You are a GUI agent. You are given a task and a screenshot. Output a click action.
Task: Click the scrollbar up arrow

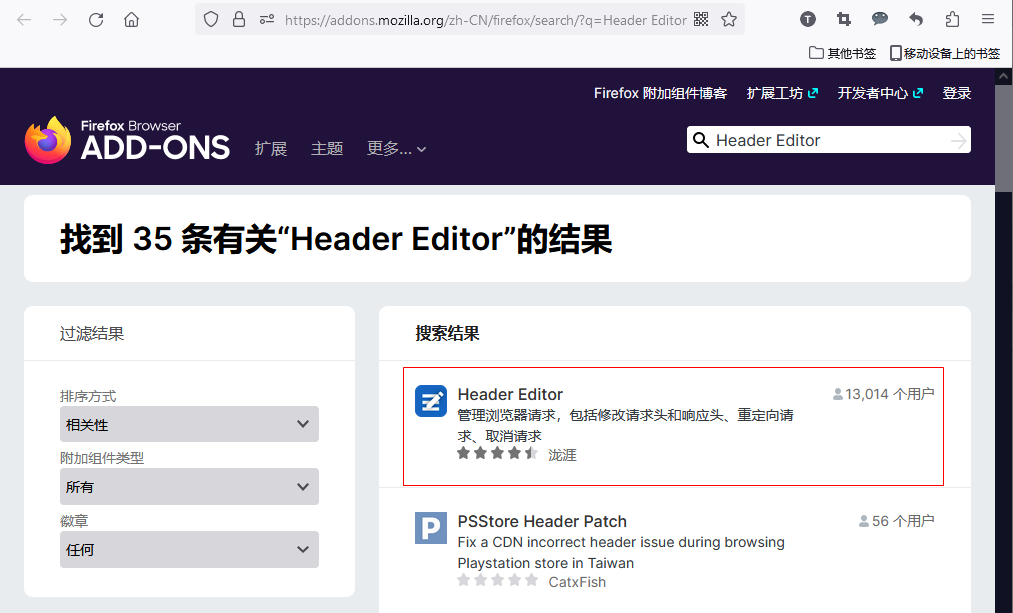(1003, 76)
